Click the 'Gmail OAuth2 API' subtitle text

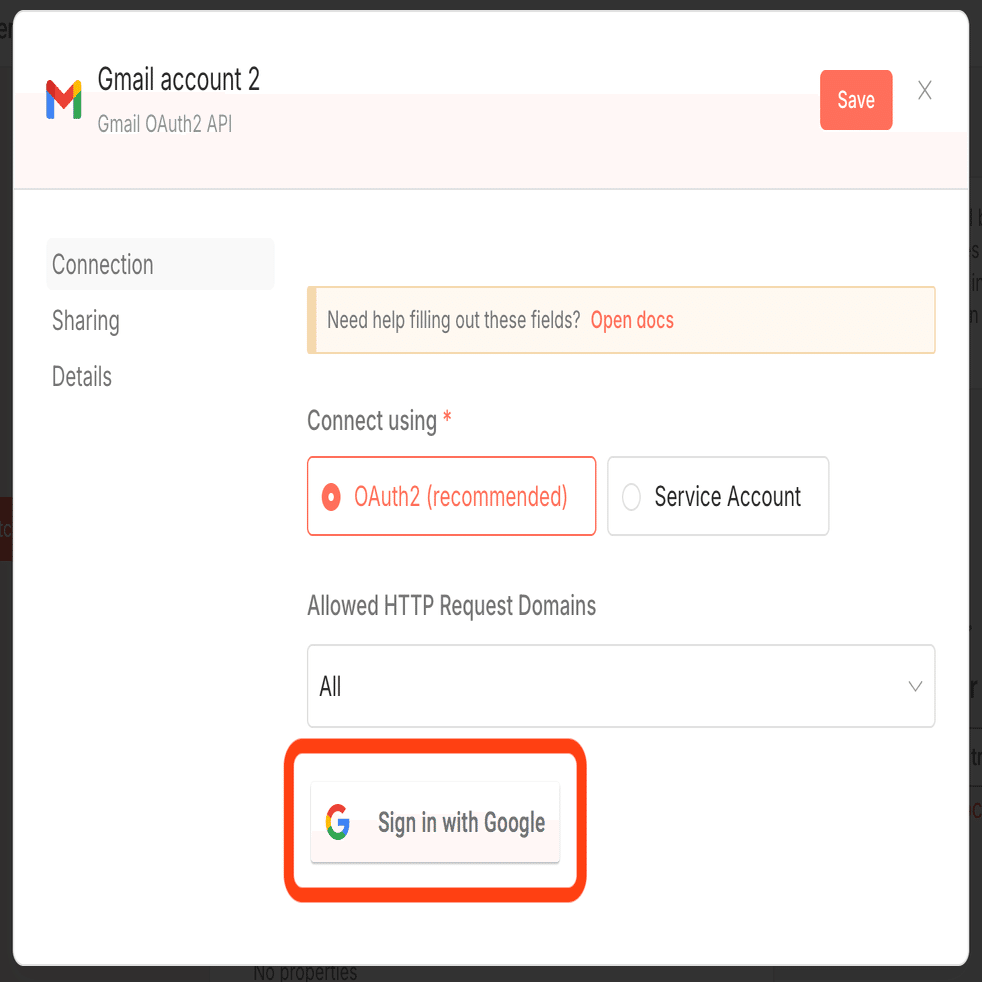[x=165, y=125]
